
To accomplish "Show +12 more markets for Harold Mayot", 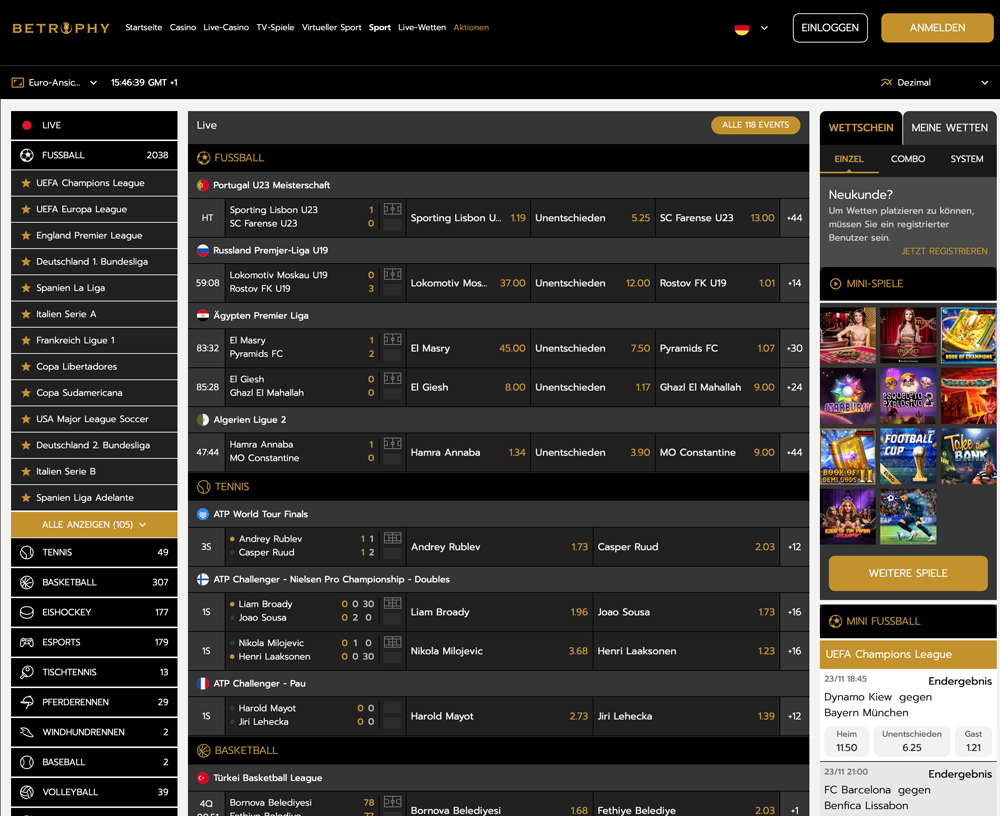I will pyautogui.click(x=794, y=716).
